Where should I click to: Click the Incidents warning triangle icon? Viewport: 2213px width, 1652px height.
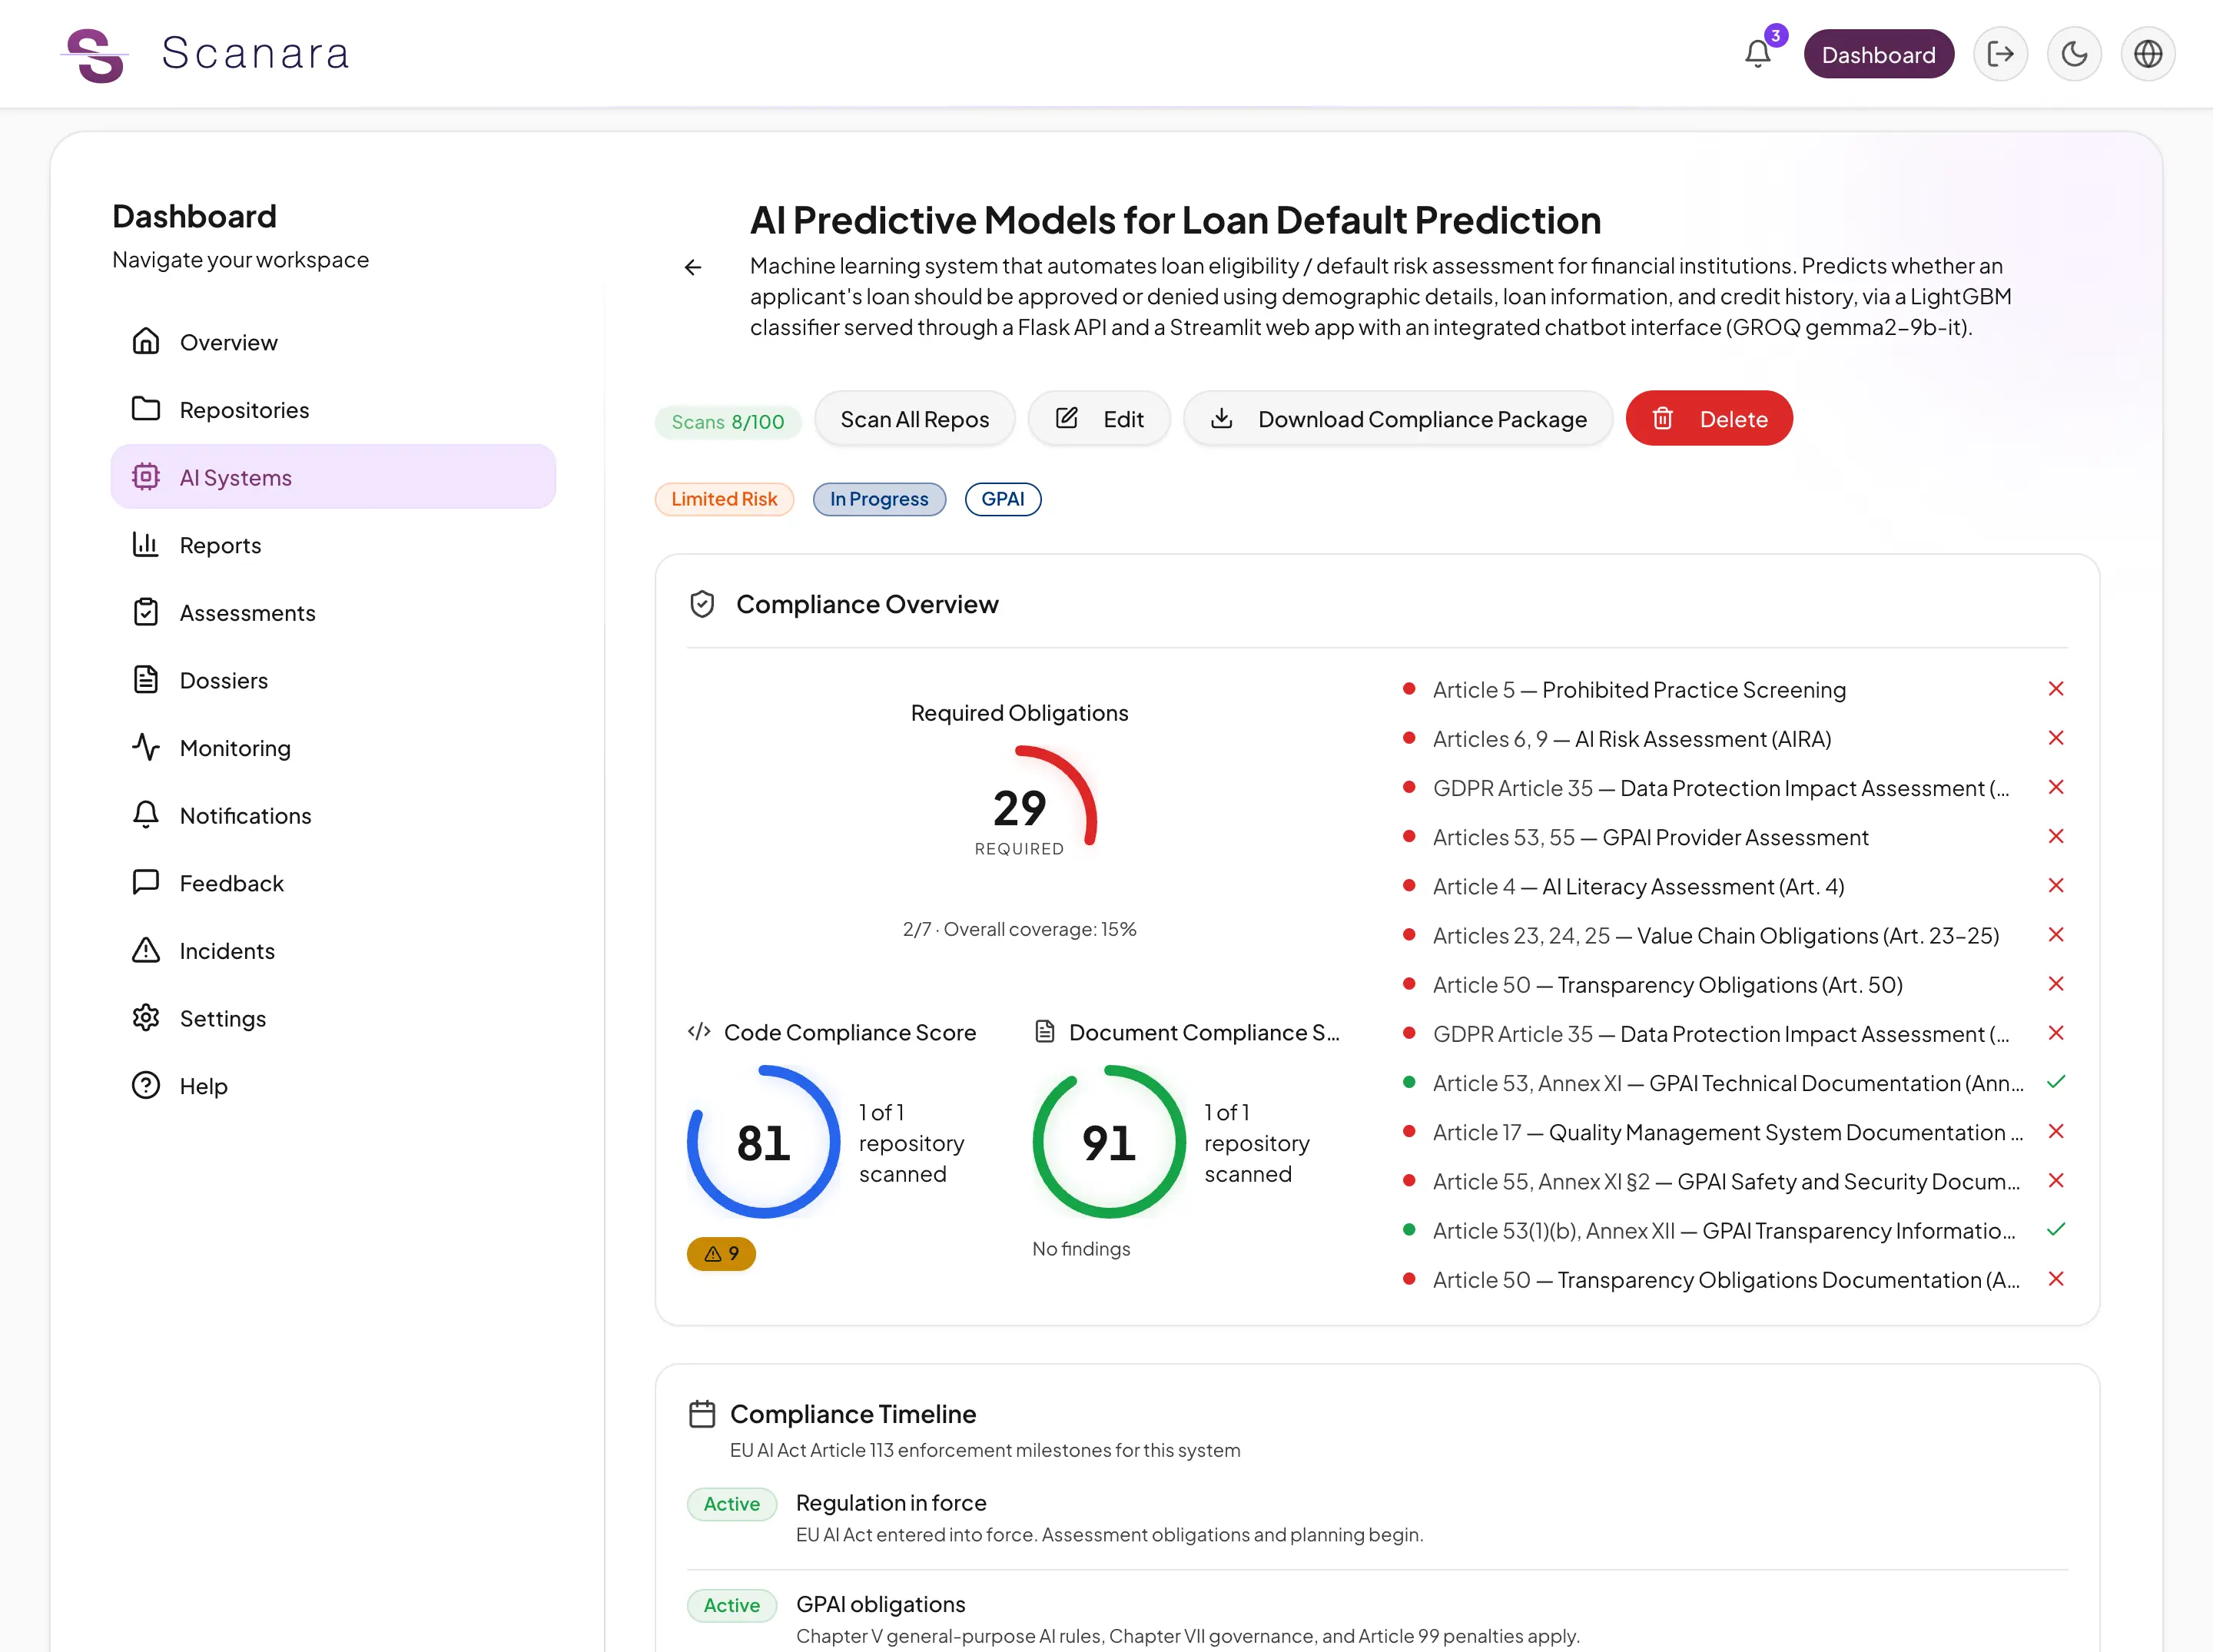coord(146,950)
